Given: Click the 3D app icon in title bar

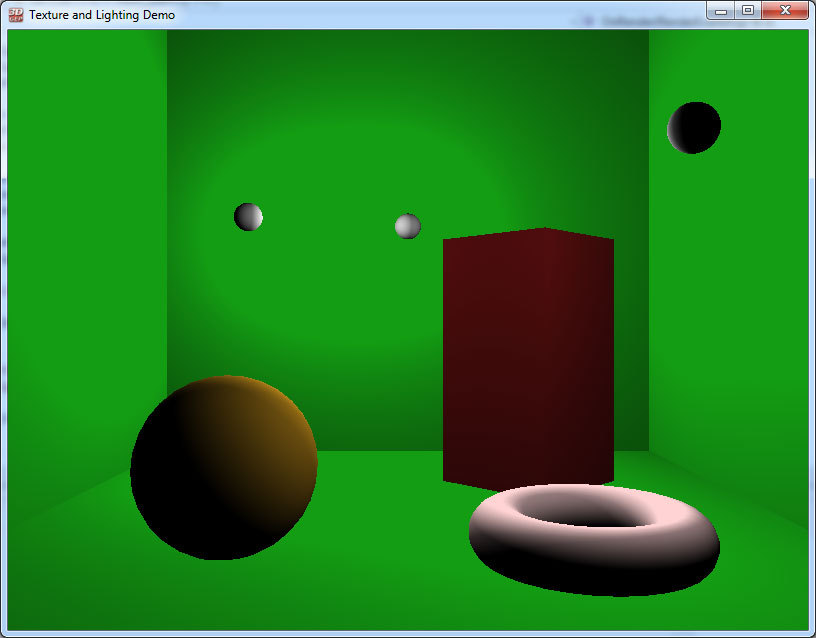Looking at the screenshot, I should (x=15, y=14).
